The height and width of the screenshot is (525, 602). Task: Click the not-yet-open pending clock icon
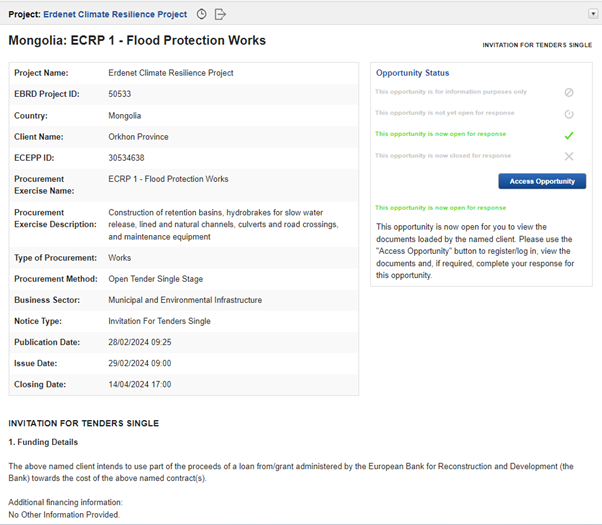(x=568, y=113)
